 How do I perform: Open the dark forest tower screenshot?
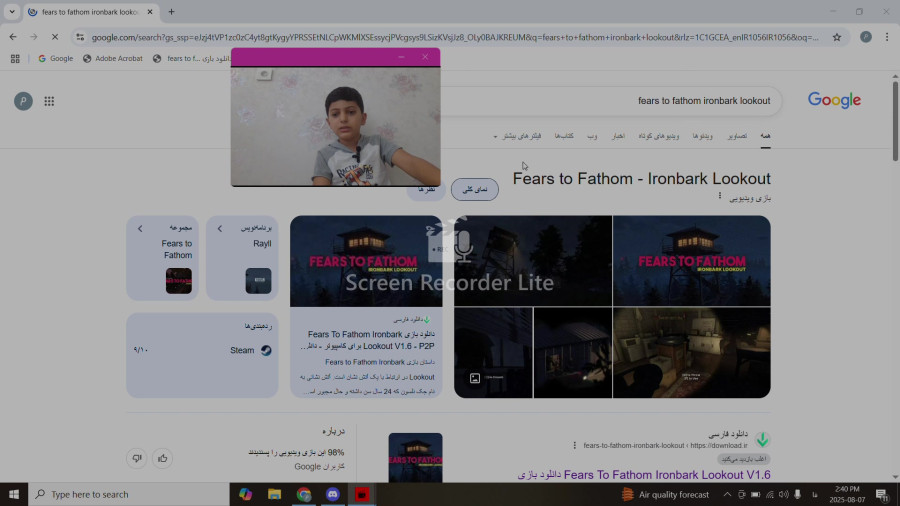coord(533,261)
